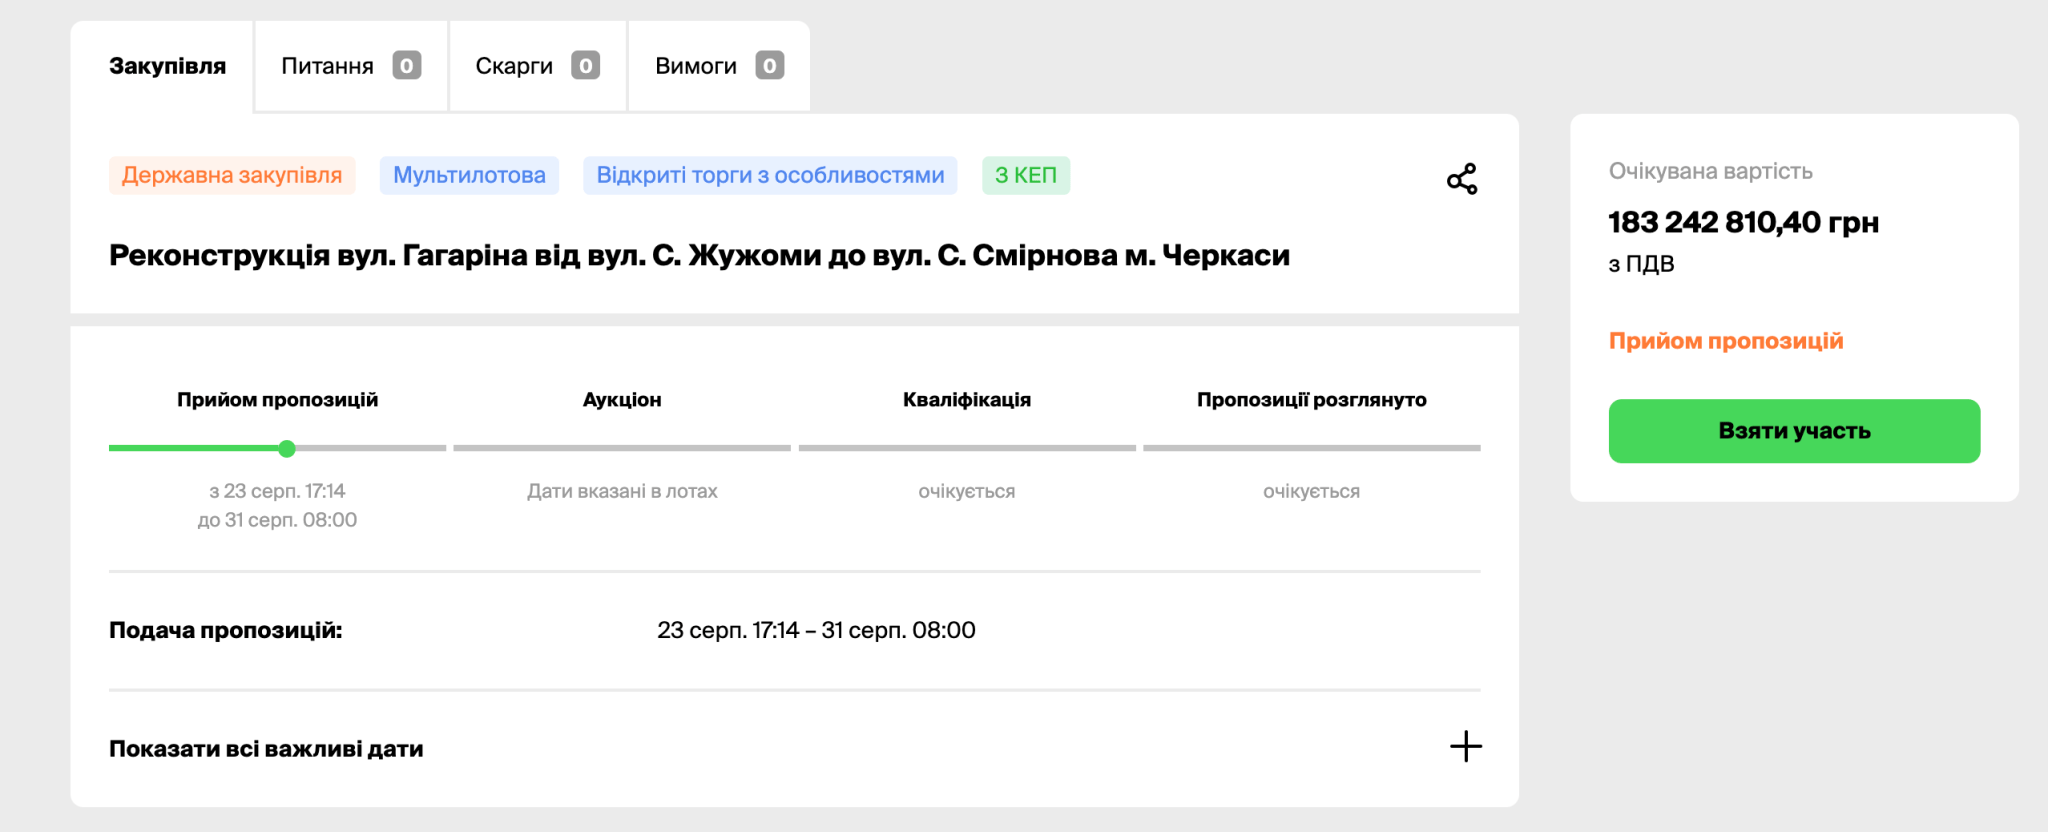This screenshot has width=2048, height=832.
Task: Click the Показати всі важливі дати label
Action: pos(266,748)
